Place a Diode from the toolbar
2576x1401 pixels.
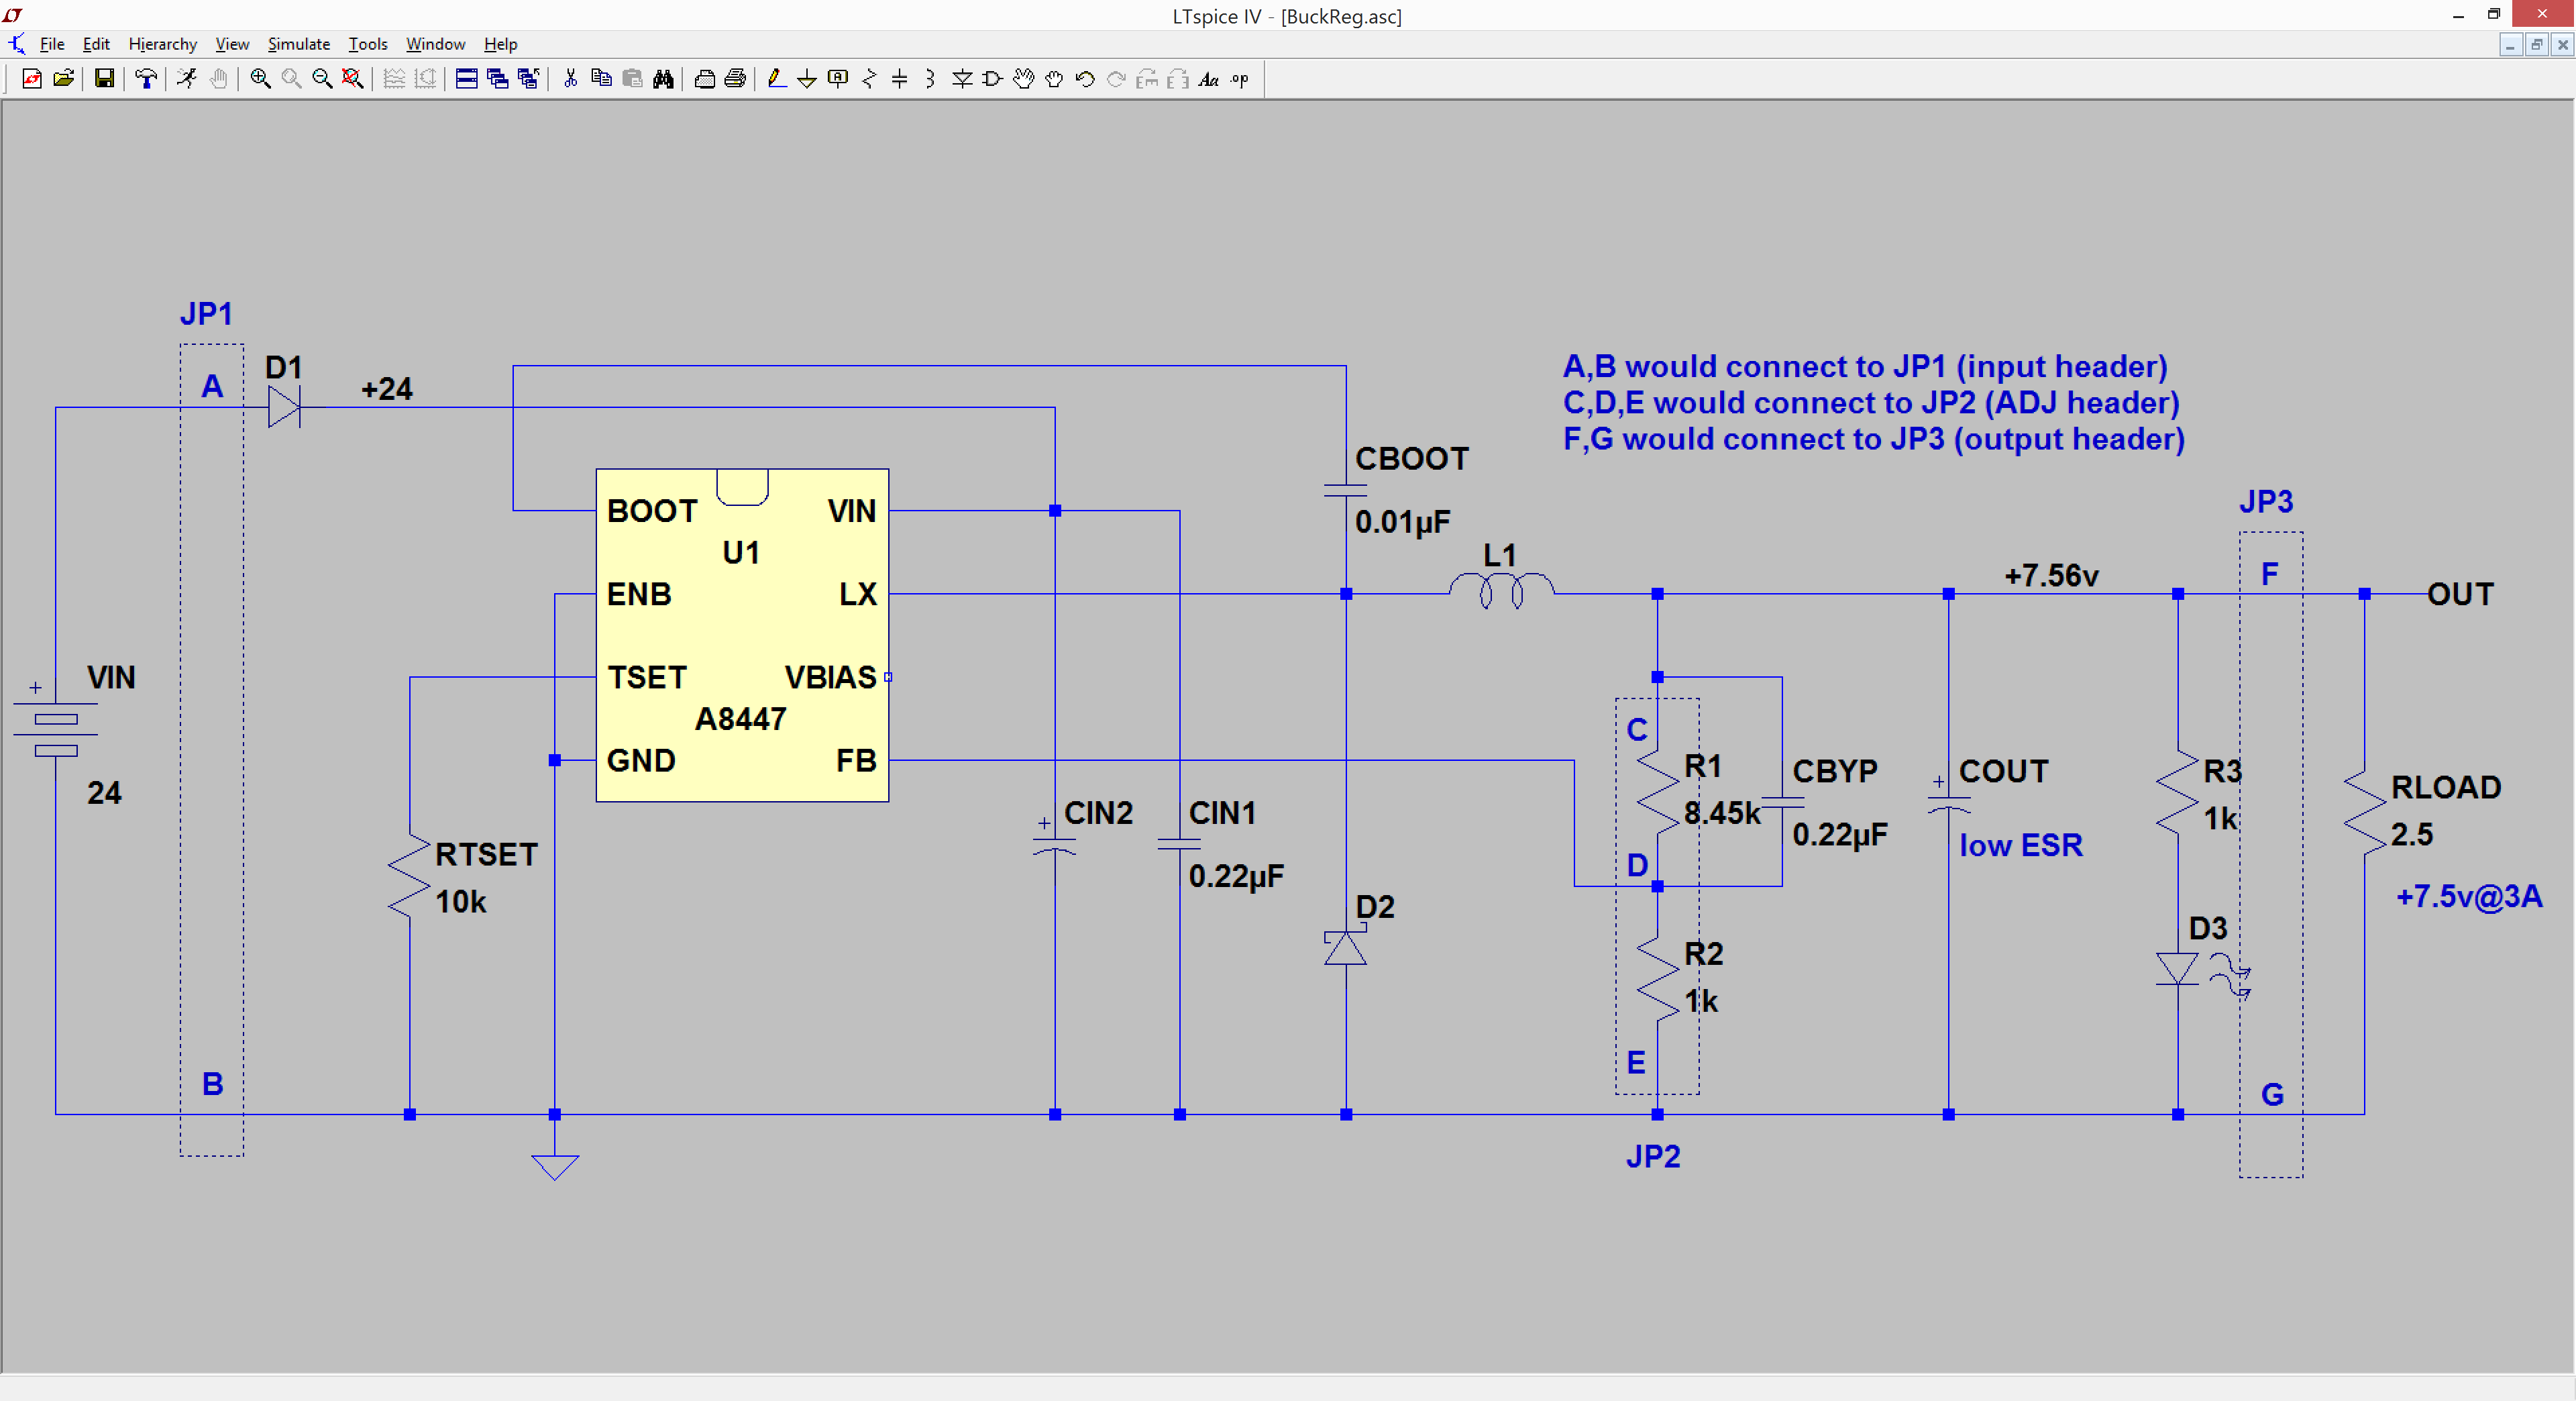pos(962,79)
